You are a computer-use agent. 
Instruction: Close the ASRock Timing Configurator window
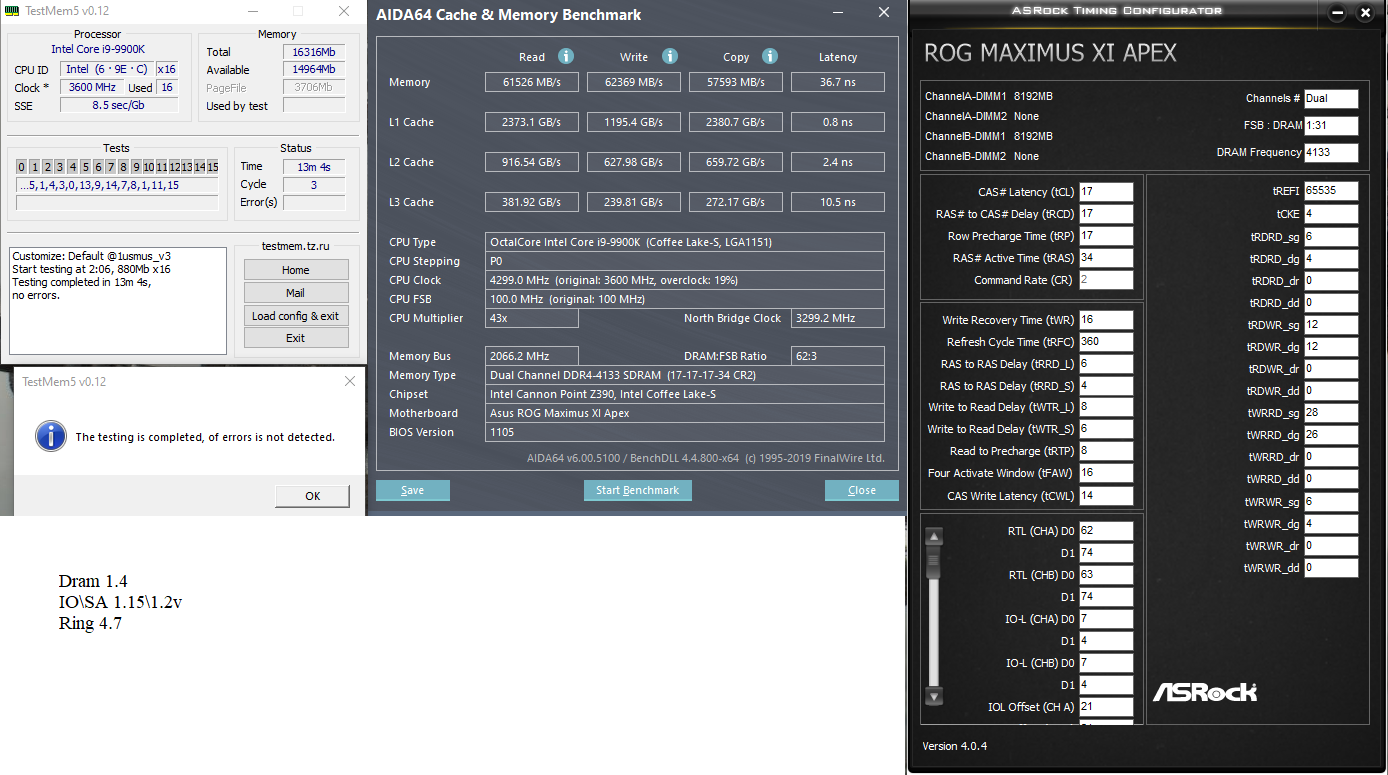click(x=1365, y=13)
